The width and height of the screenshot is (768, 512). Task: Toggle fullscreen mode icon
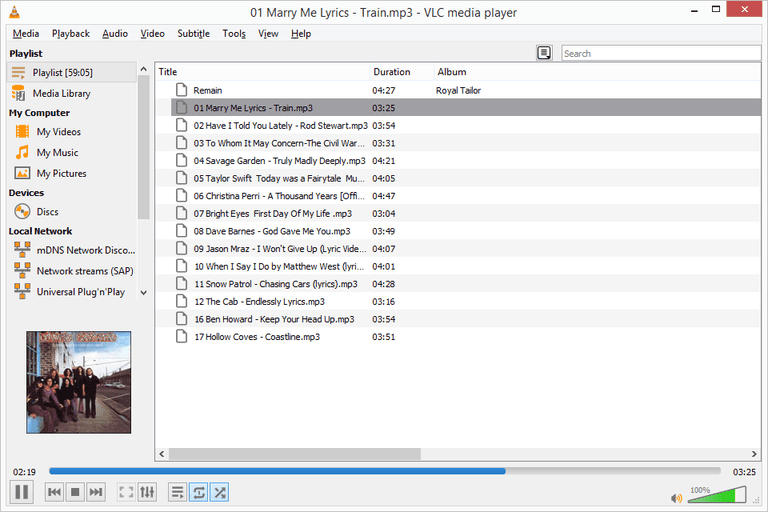click(126, 492)
